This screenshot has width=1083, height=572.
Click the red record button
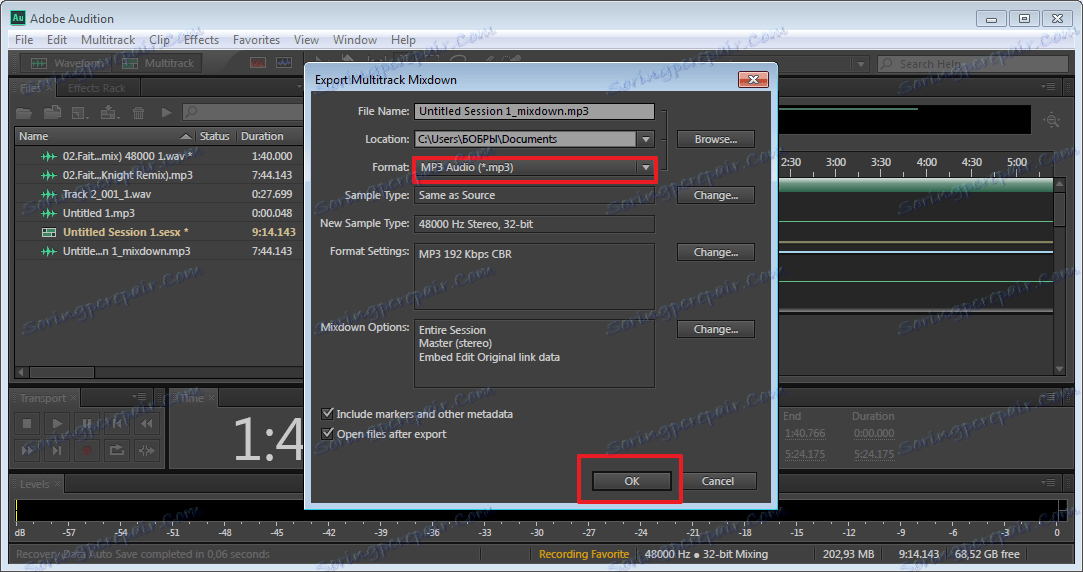[86, 450]
